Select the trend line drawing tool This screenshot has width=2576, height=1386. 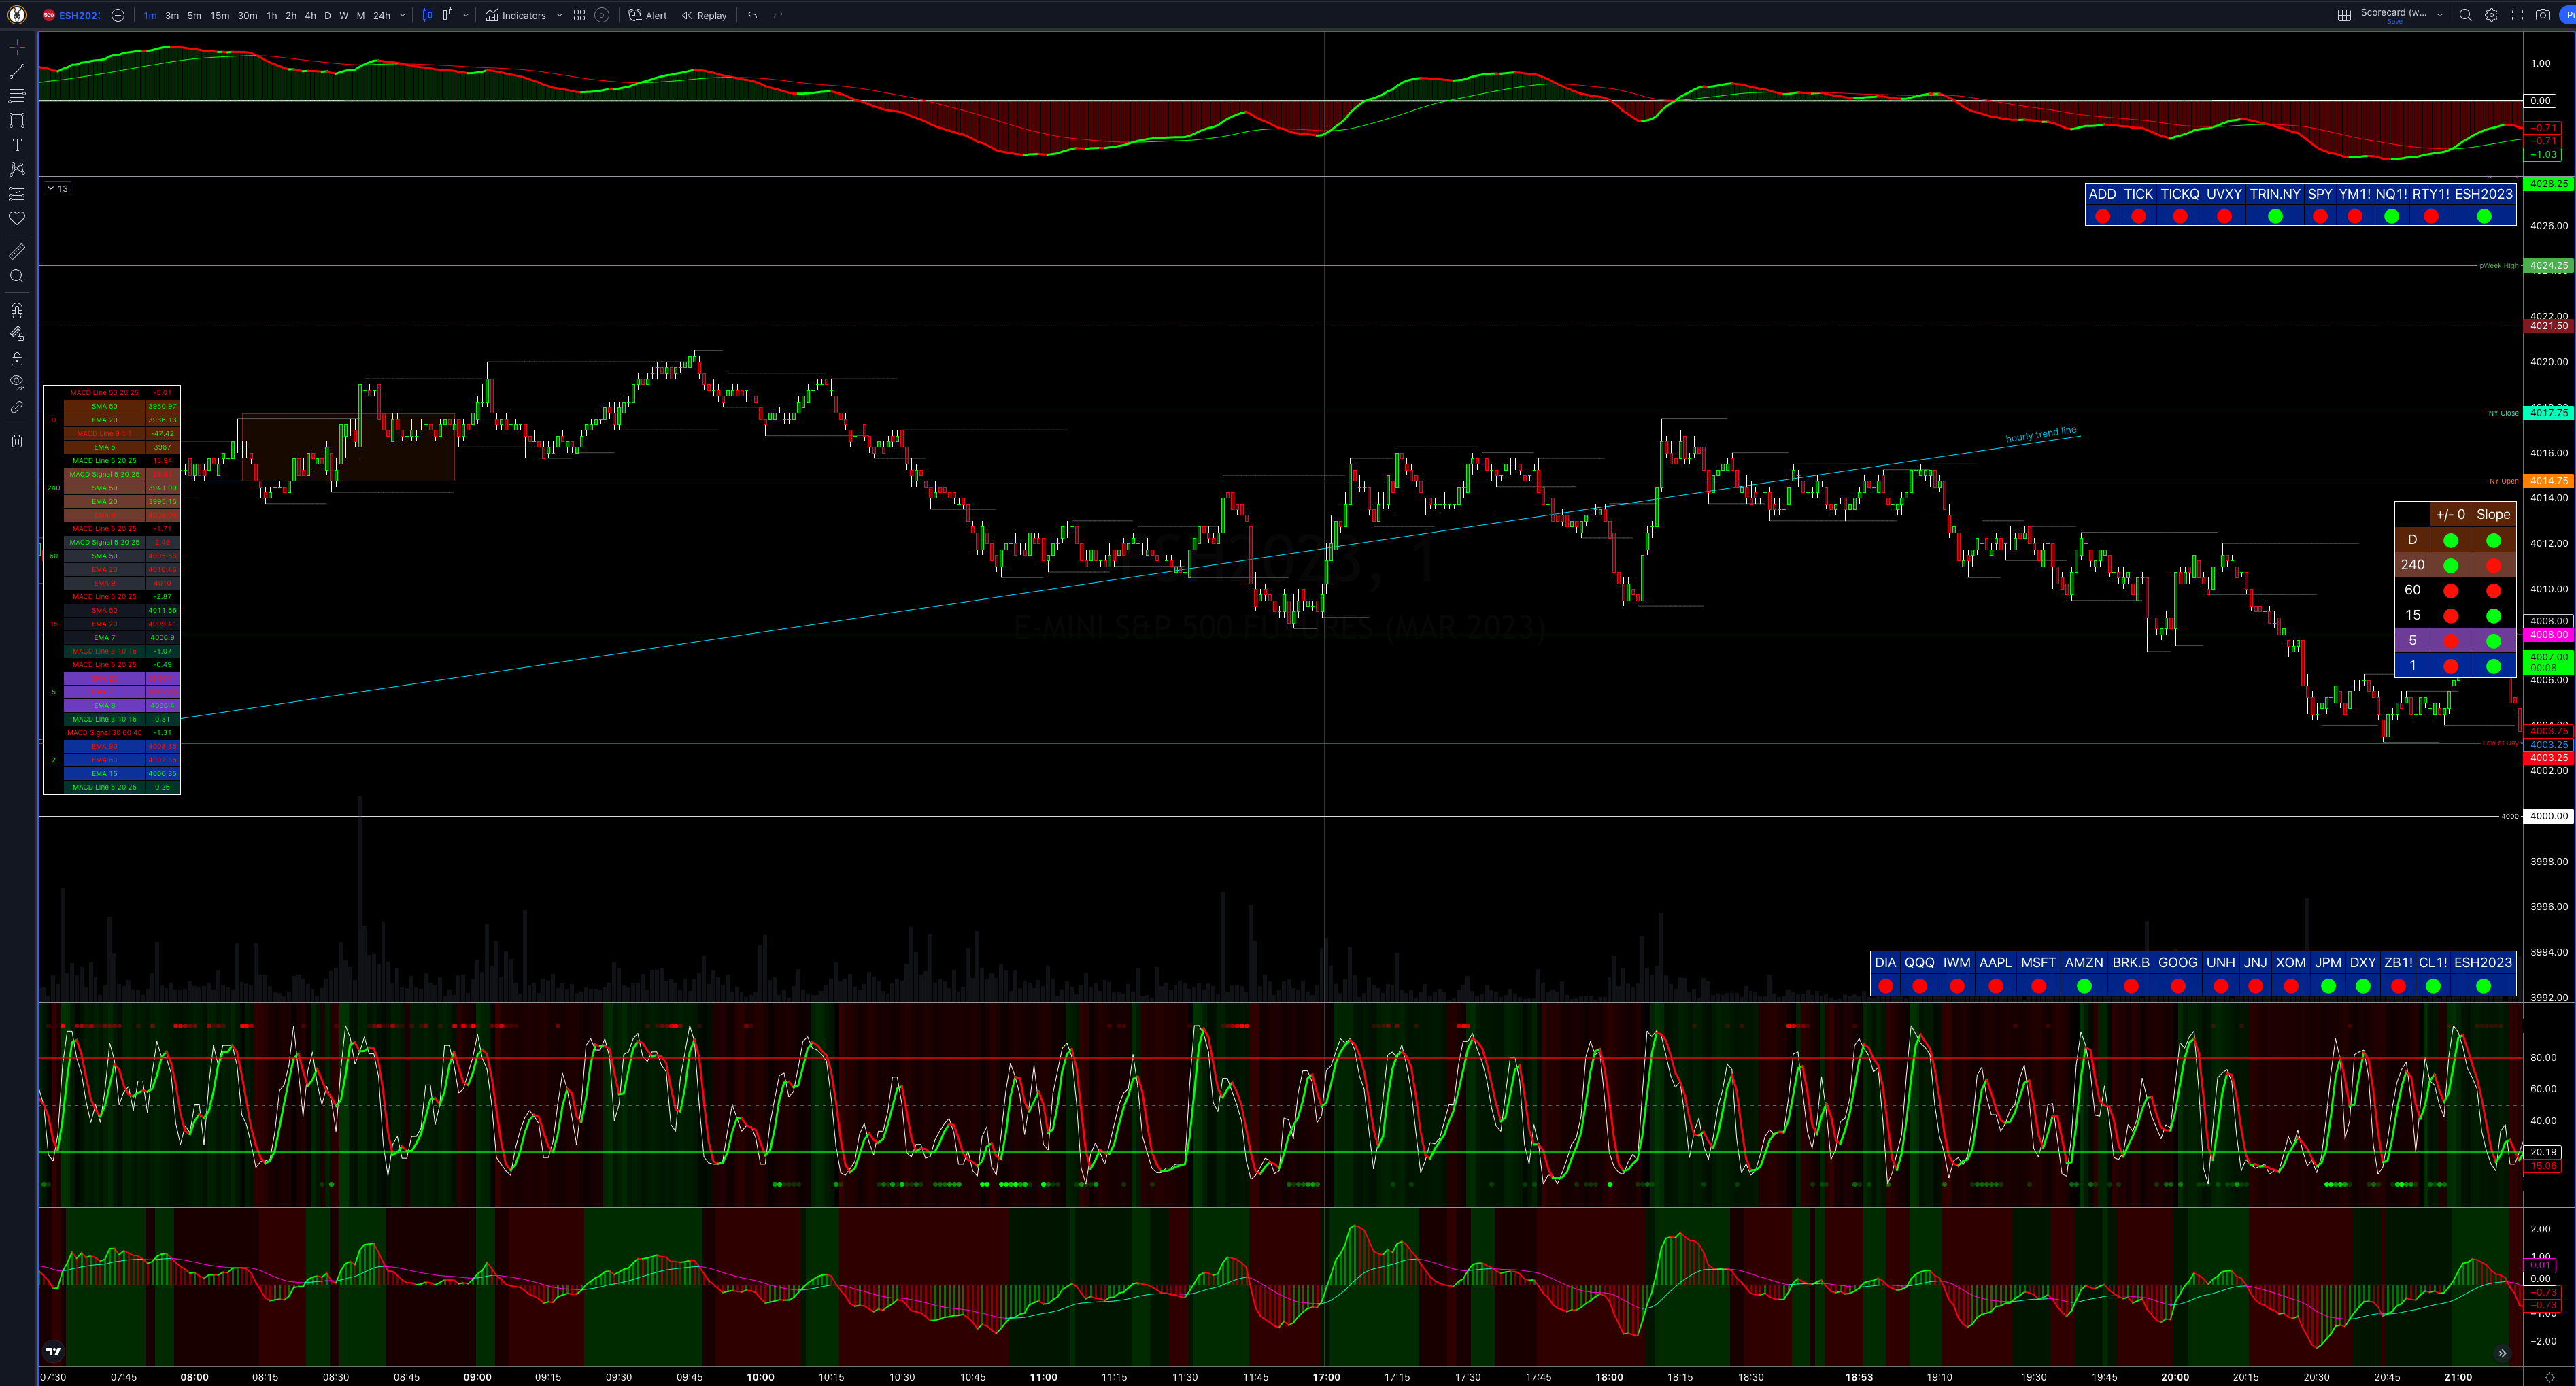pyautogui.click(x=17, y=72)
